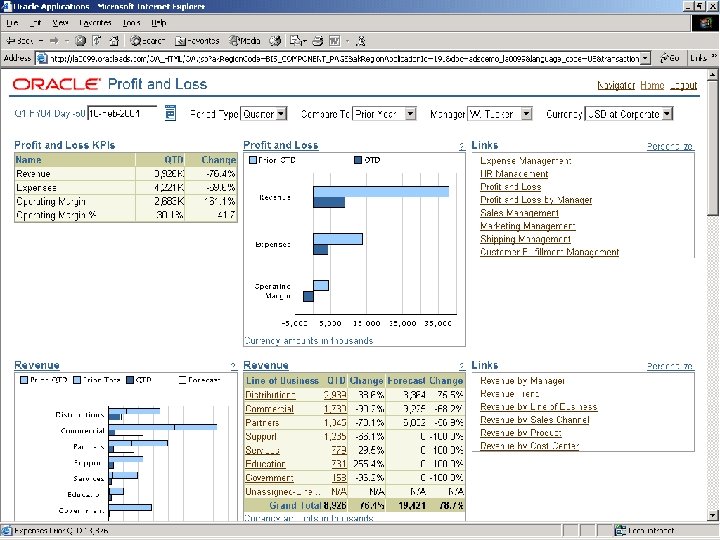Expand the Mail button dropdown arrow

(304, 41)
